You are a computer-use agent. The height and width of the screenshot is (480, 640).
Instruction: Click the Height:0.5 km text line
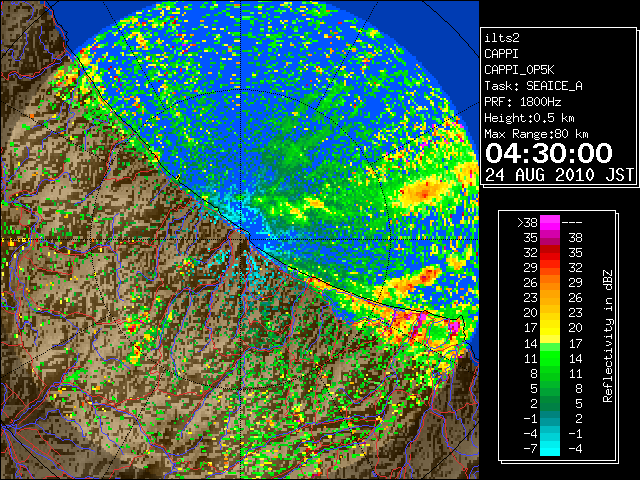(529, 118)
